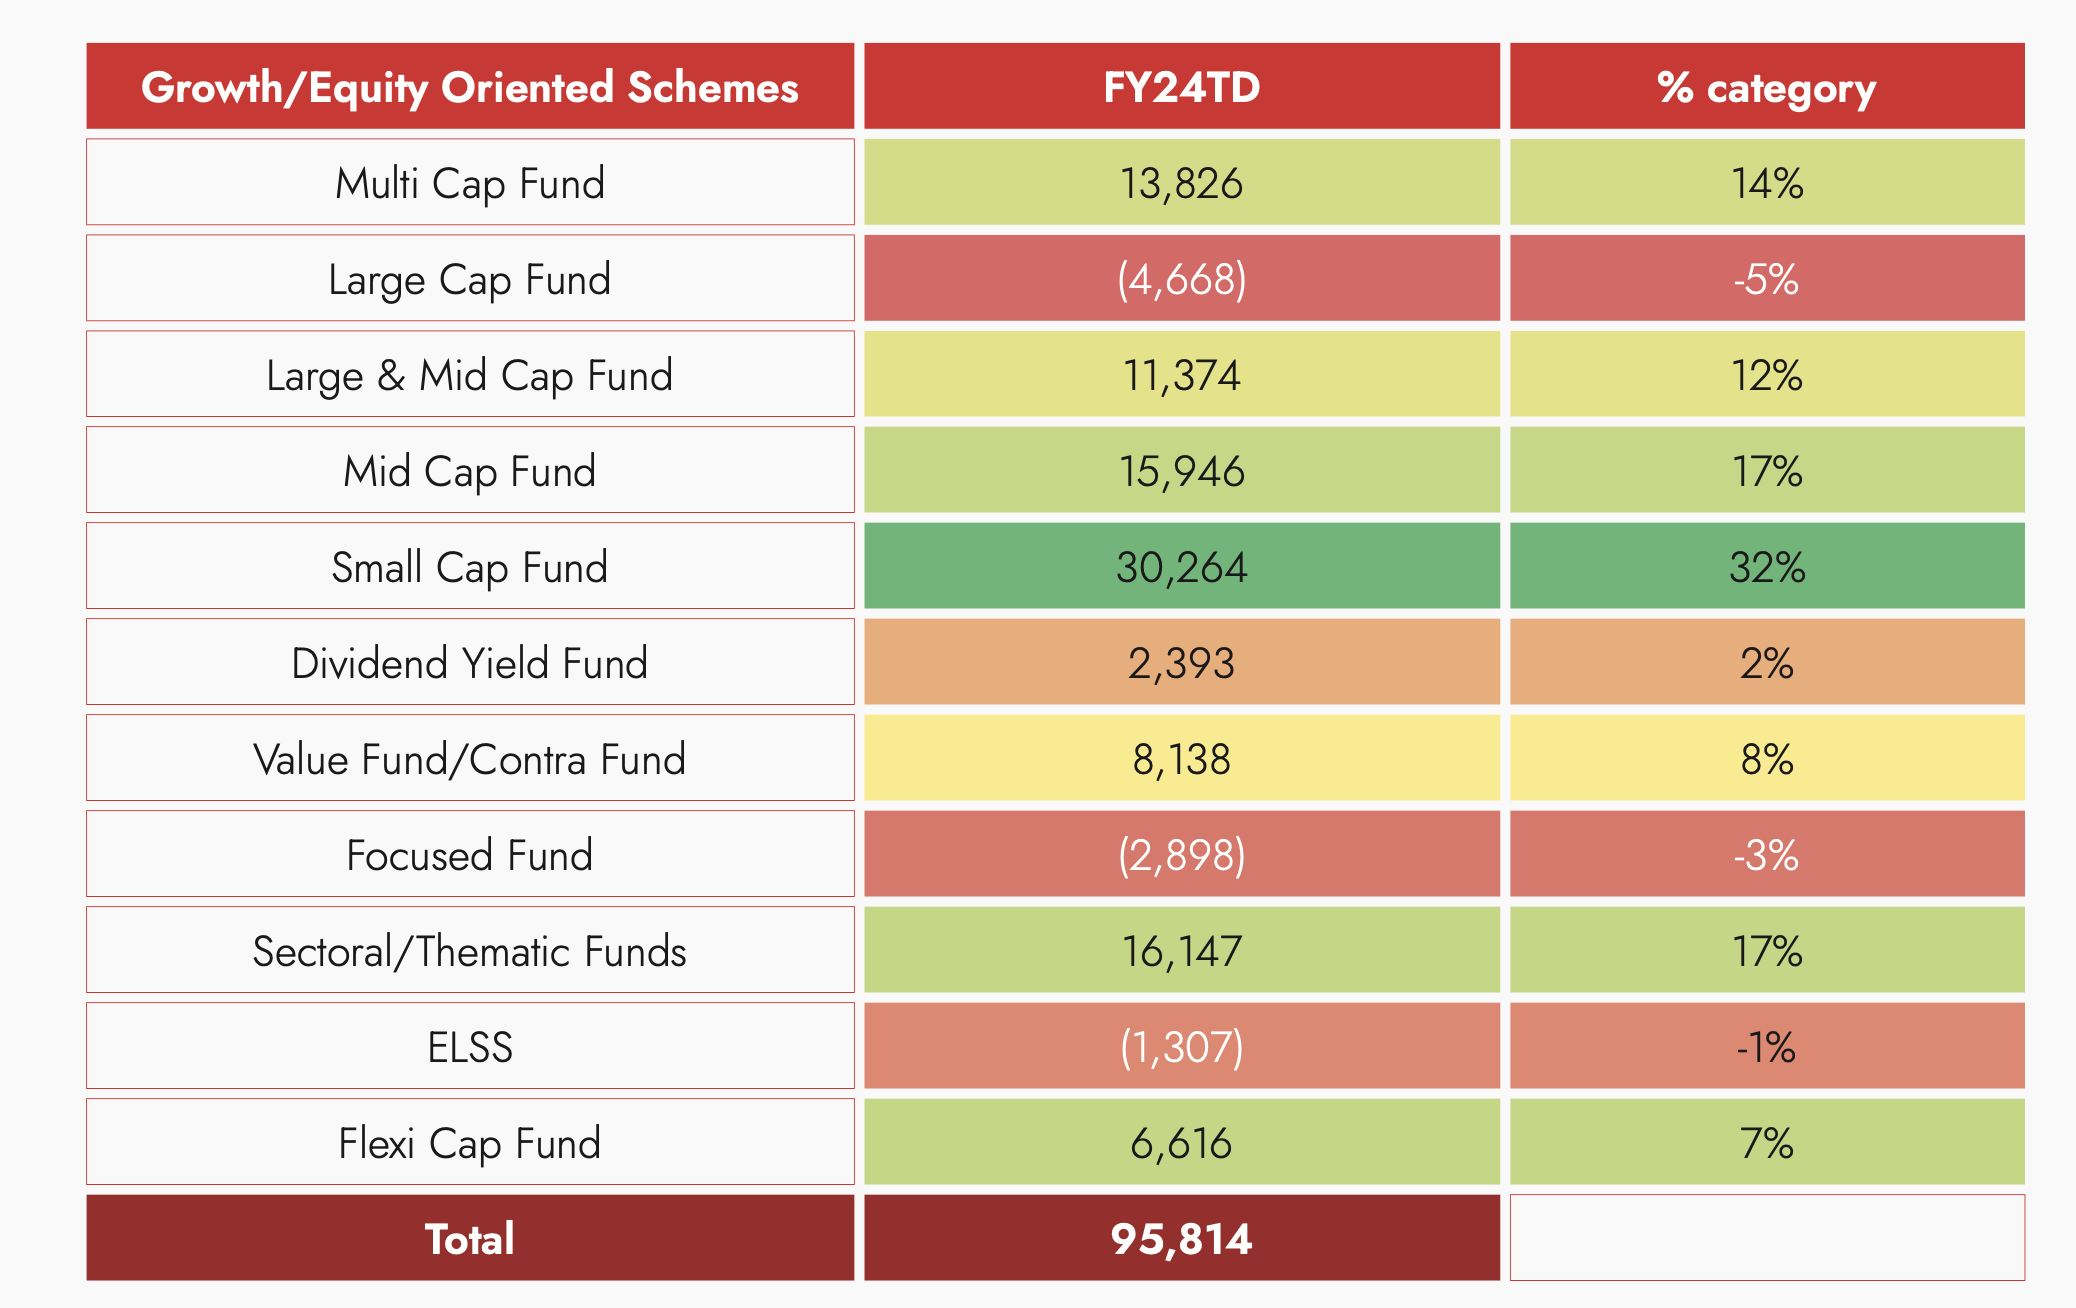Select the Small Cap Fund label

(470, 567)
